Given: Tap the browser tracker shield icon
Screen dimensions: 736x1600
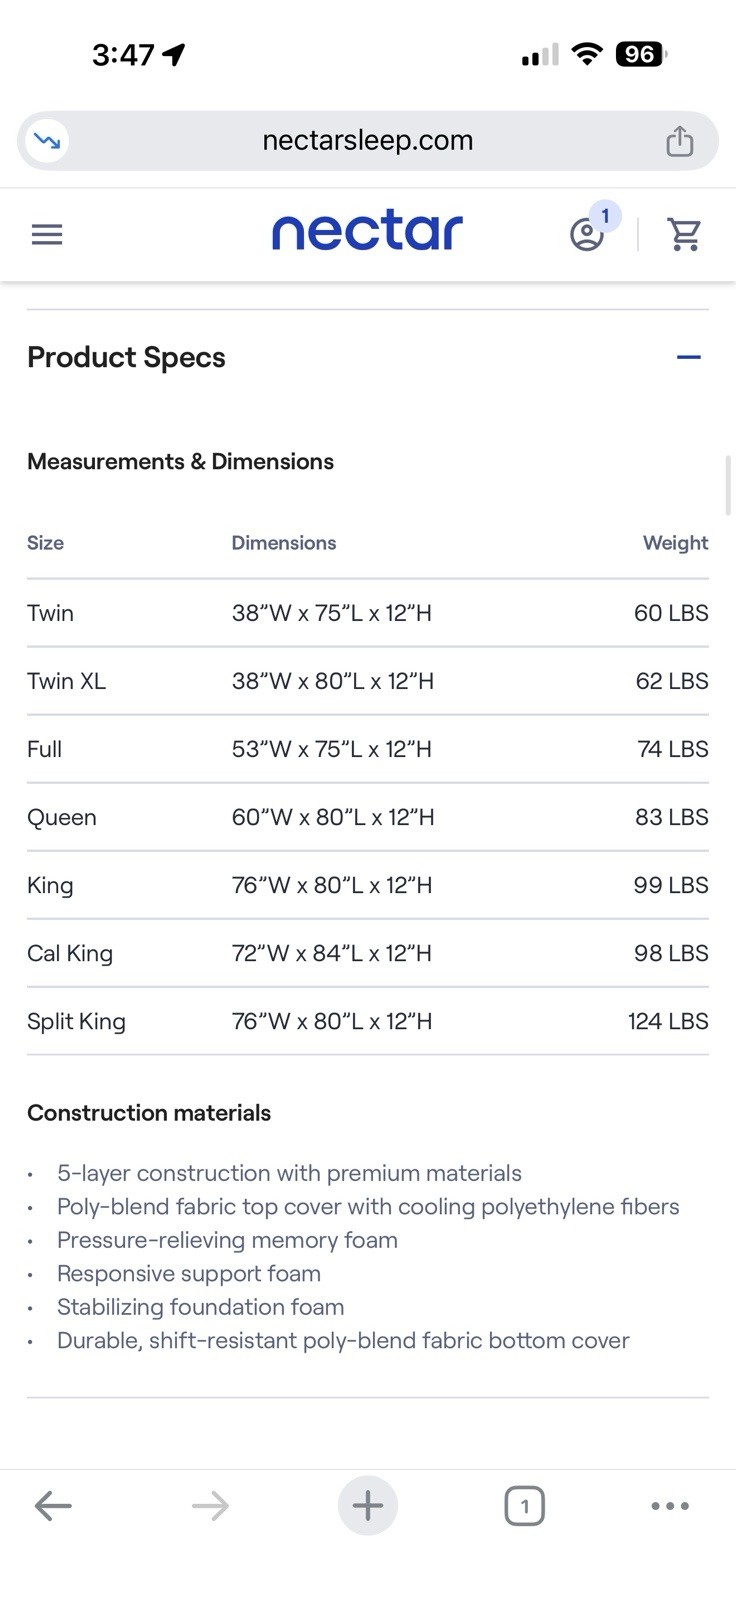Looking at the screenshot, I should (46, 141).
